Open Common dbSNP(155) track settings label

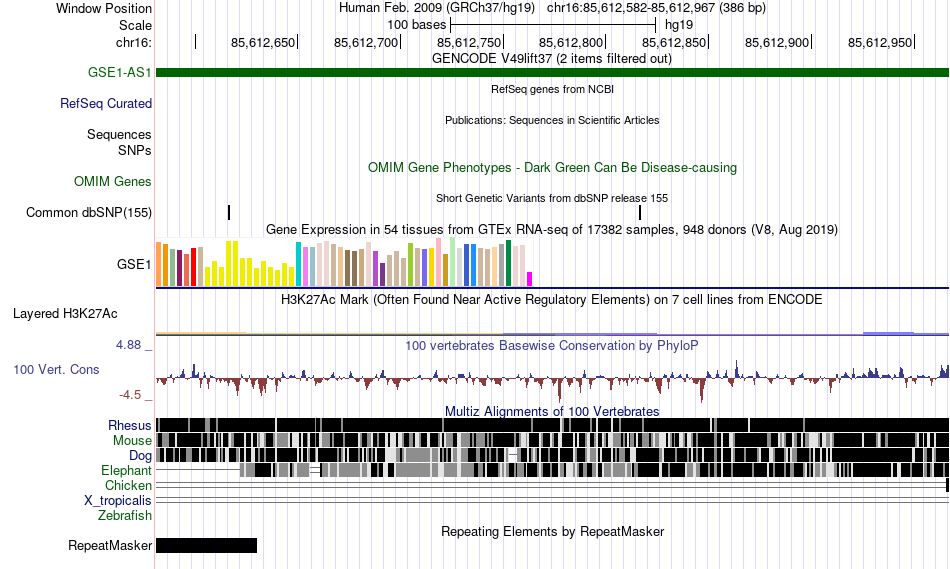point(89,212)
